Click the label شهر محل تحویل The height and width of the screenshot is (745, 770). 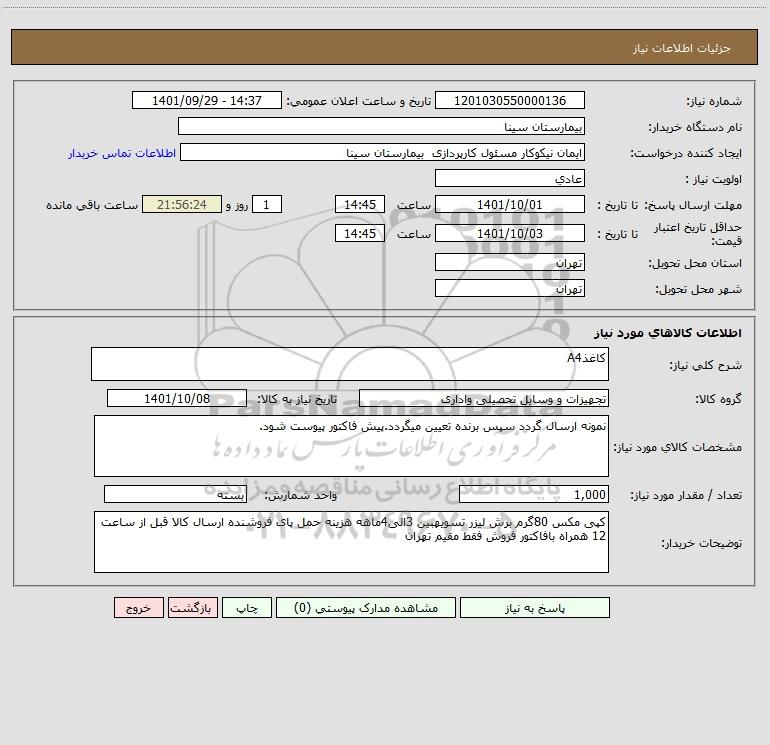[698, 290]
